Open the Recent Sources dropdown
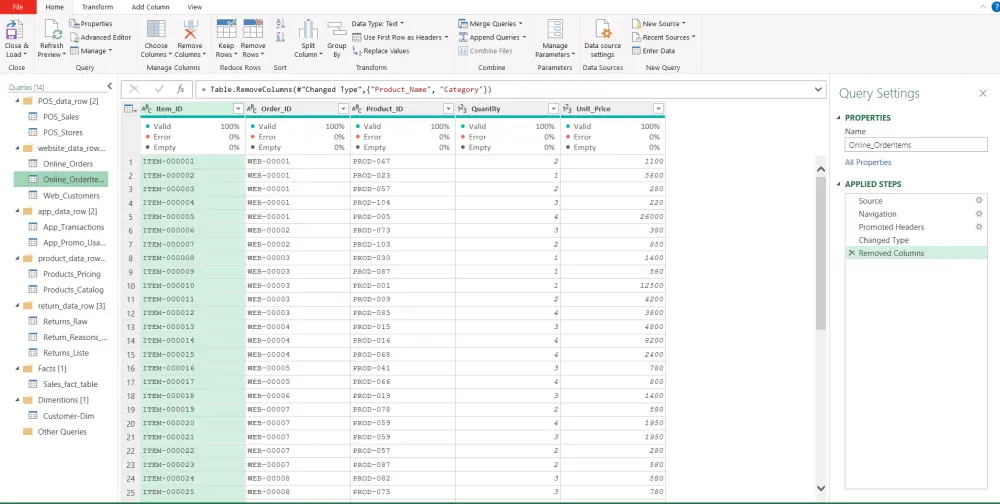 coord(664,37)
